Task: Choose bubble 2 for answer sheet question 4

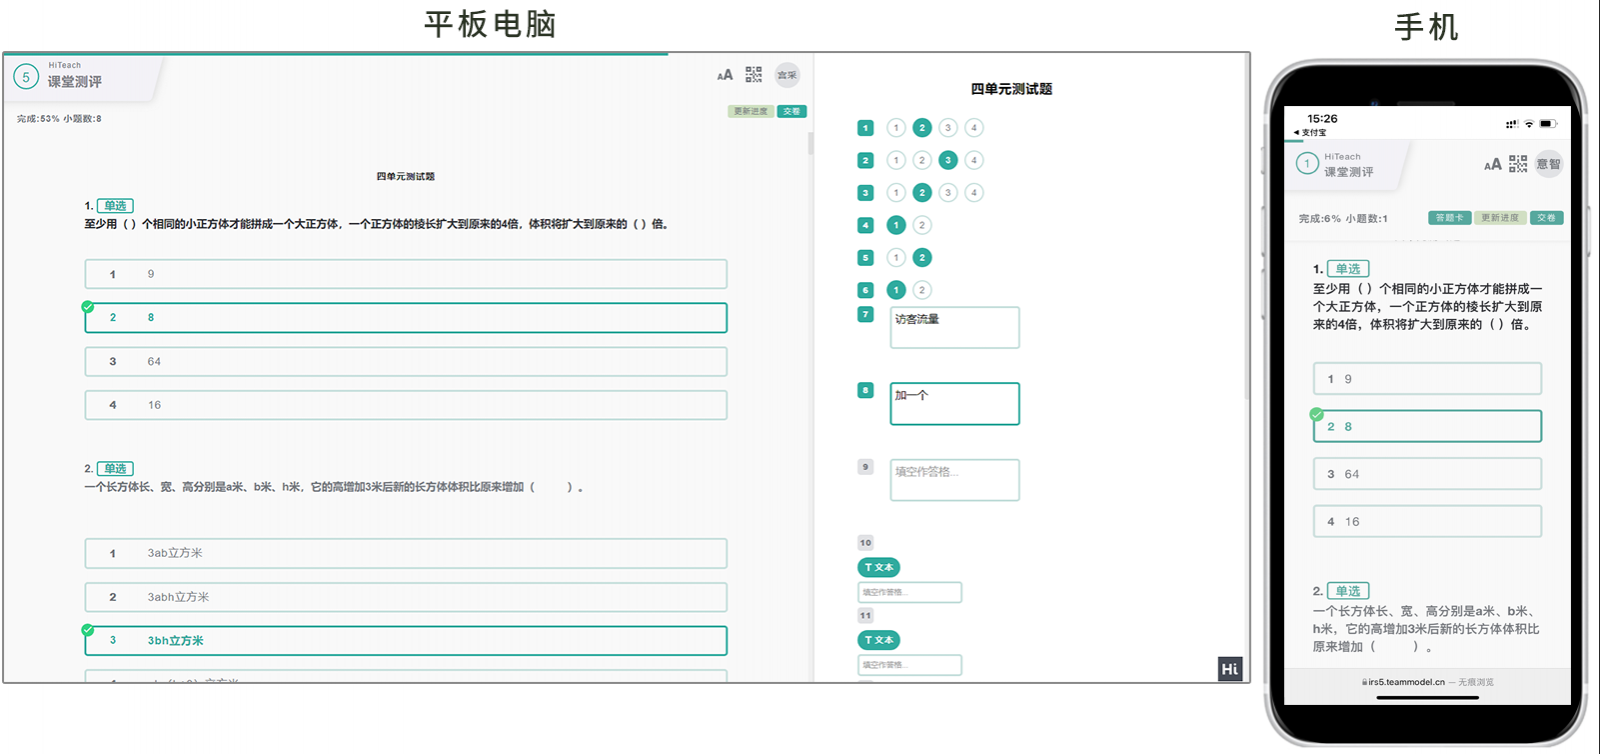Action: [922, 225]
